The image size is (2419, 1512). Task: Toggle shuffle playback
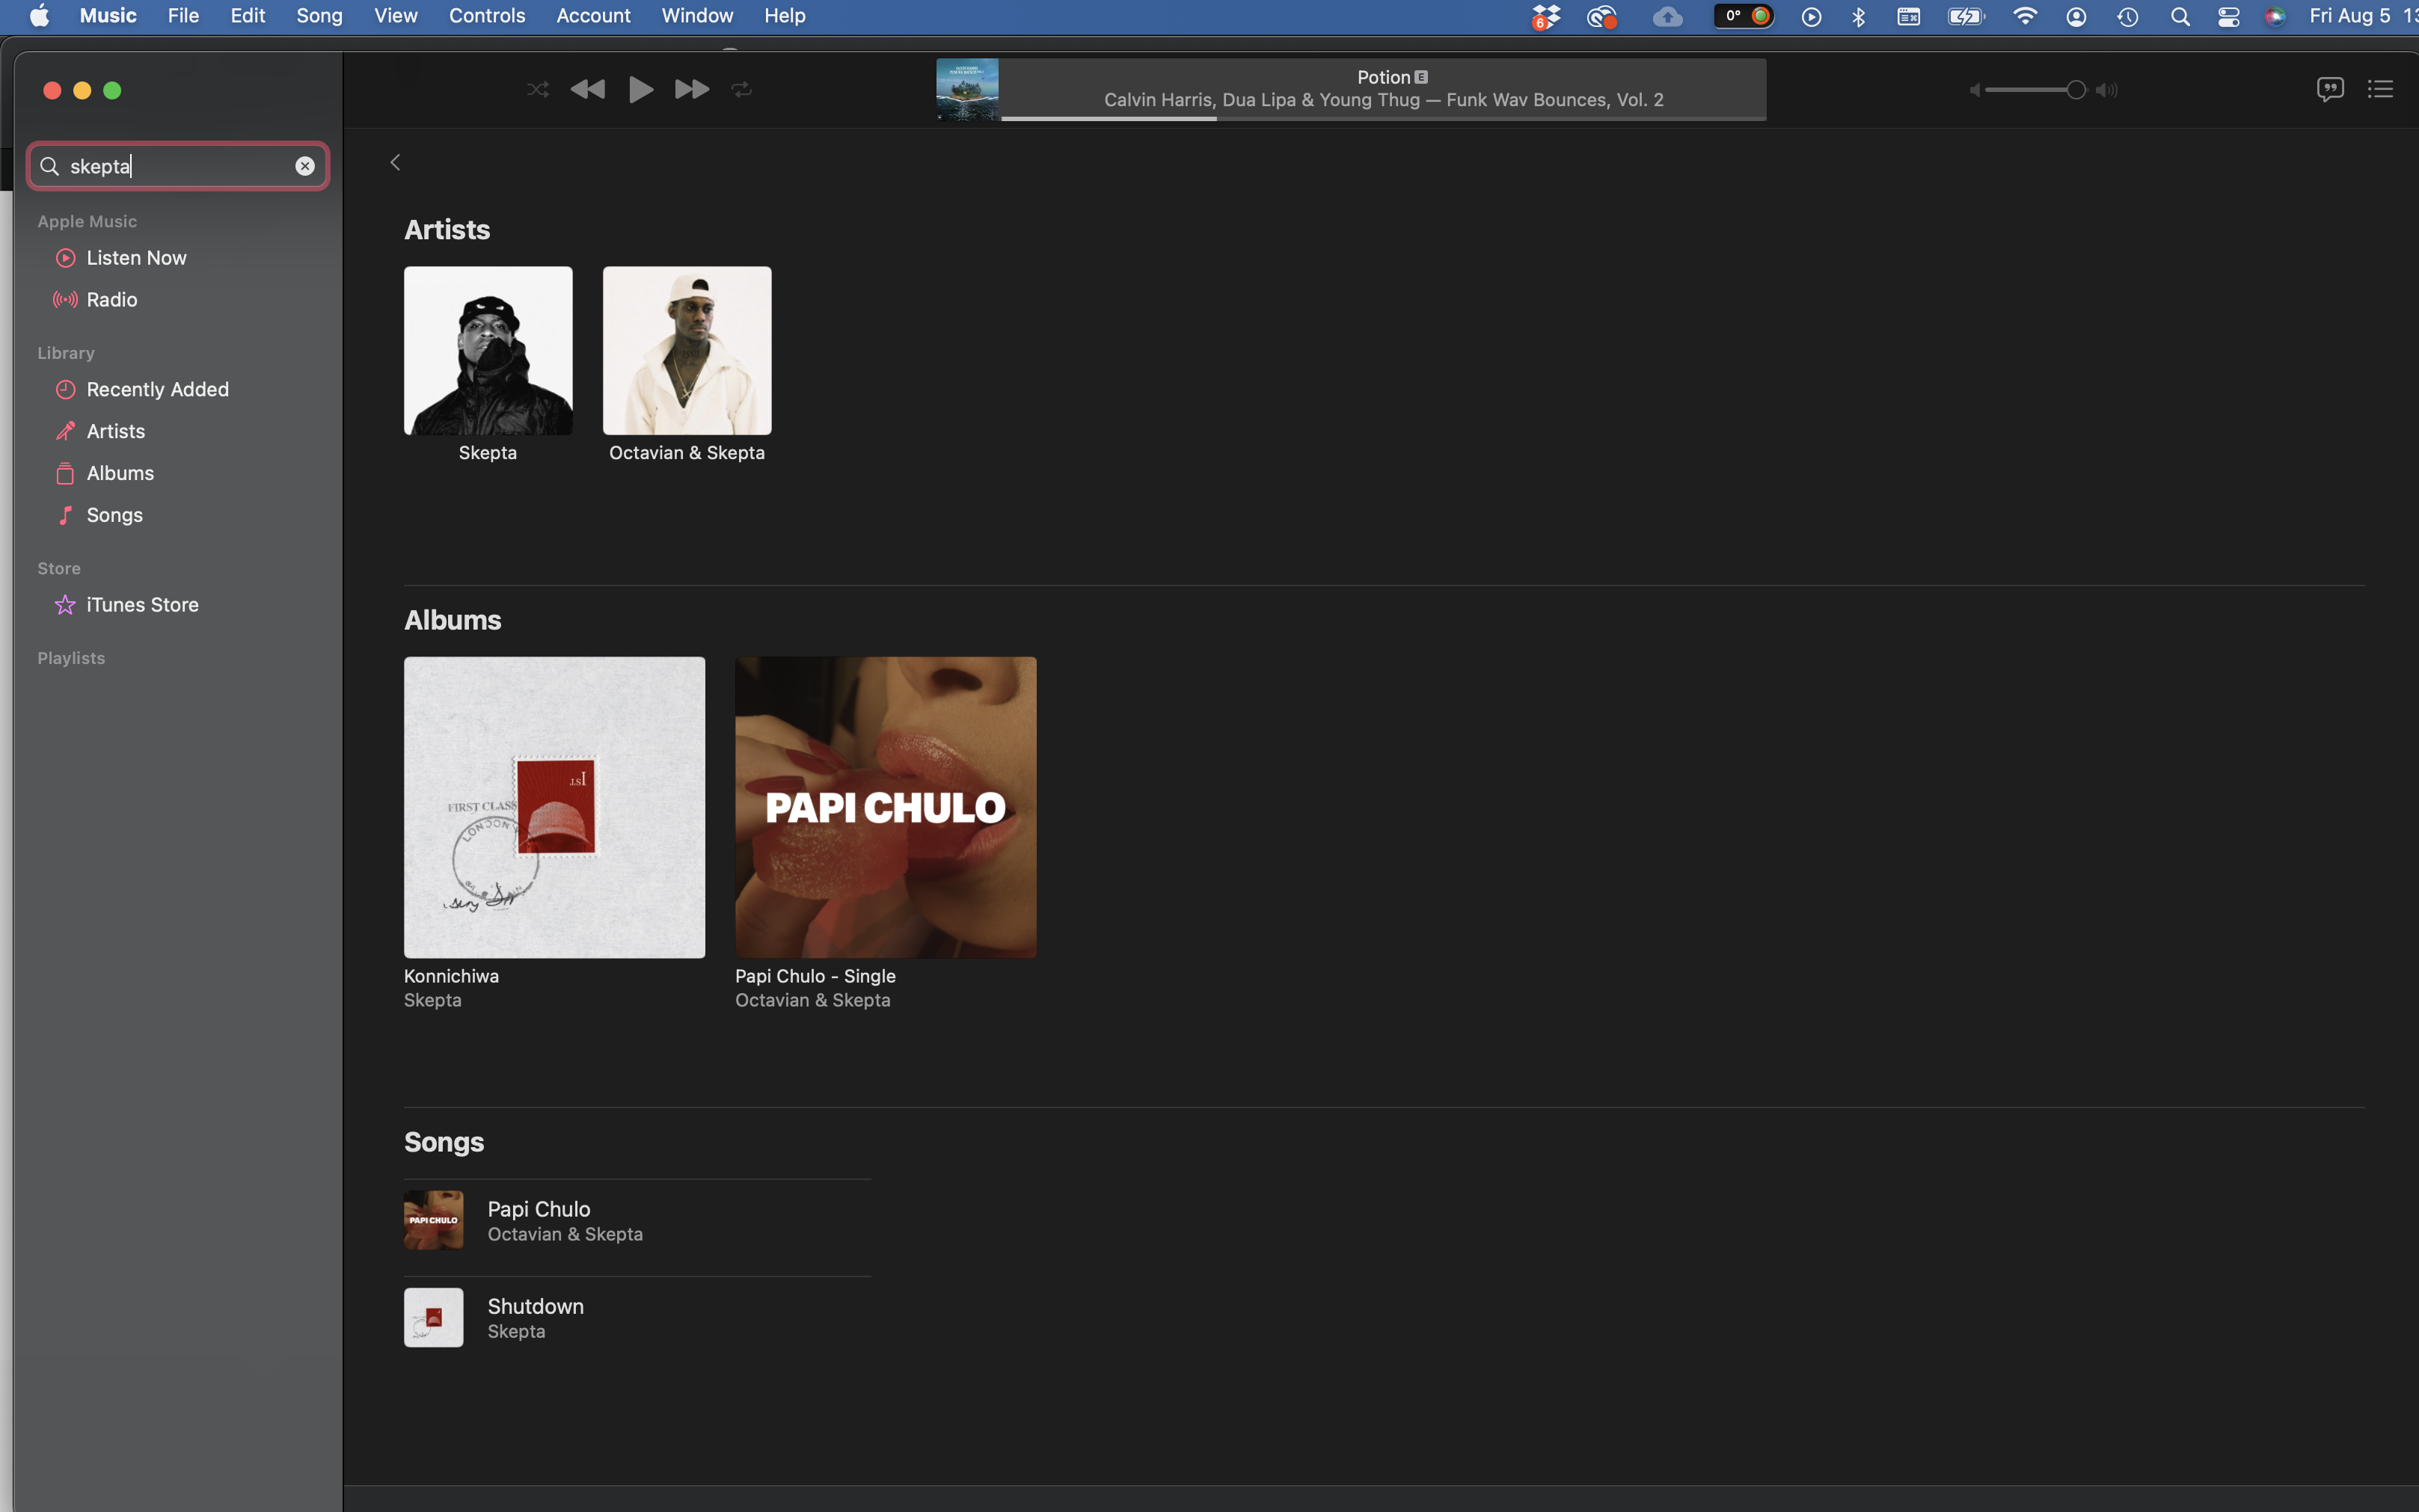click(x=538, y=90)
